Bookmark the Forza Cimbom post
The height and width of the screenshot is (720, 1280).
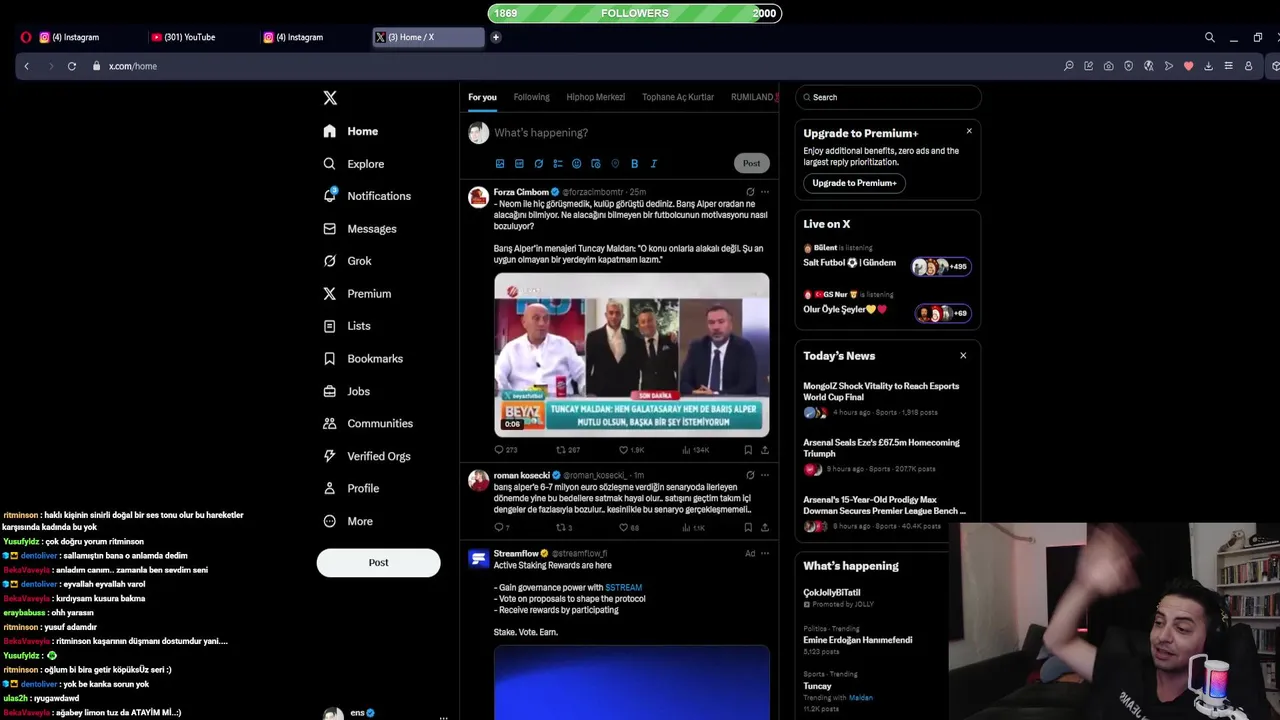(x=748, y=450)
